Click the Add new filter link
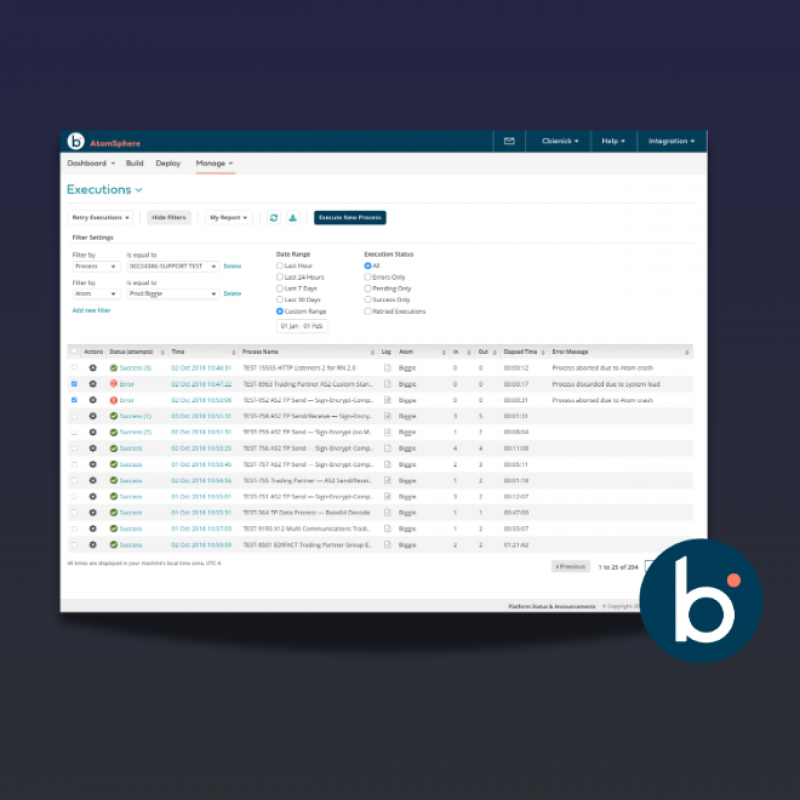 click(92, 311)
